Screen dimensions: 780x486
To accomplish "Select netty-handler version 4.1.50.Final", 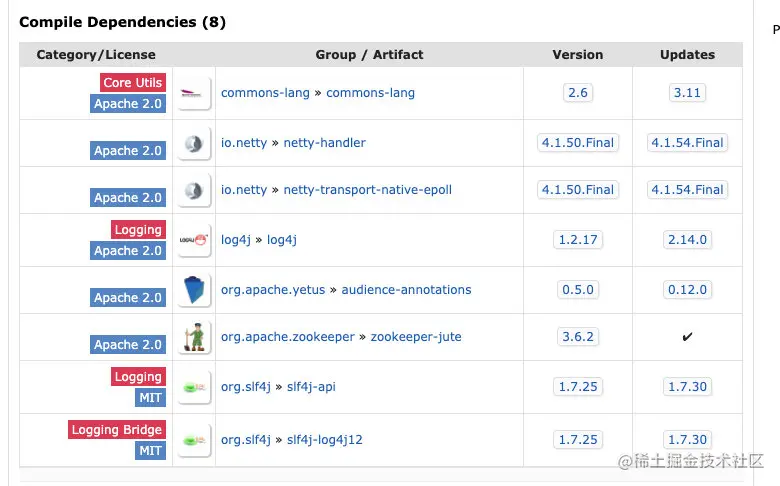I will click(578, 143).
